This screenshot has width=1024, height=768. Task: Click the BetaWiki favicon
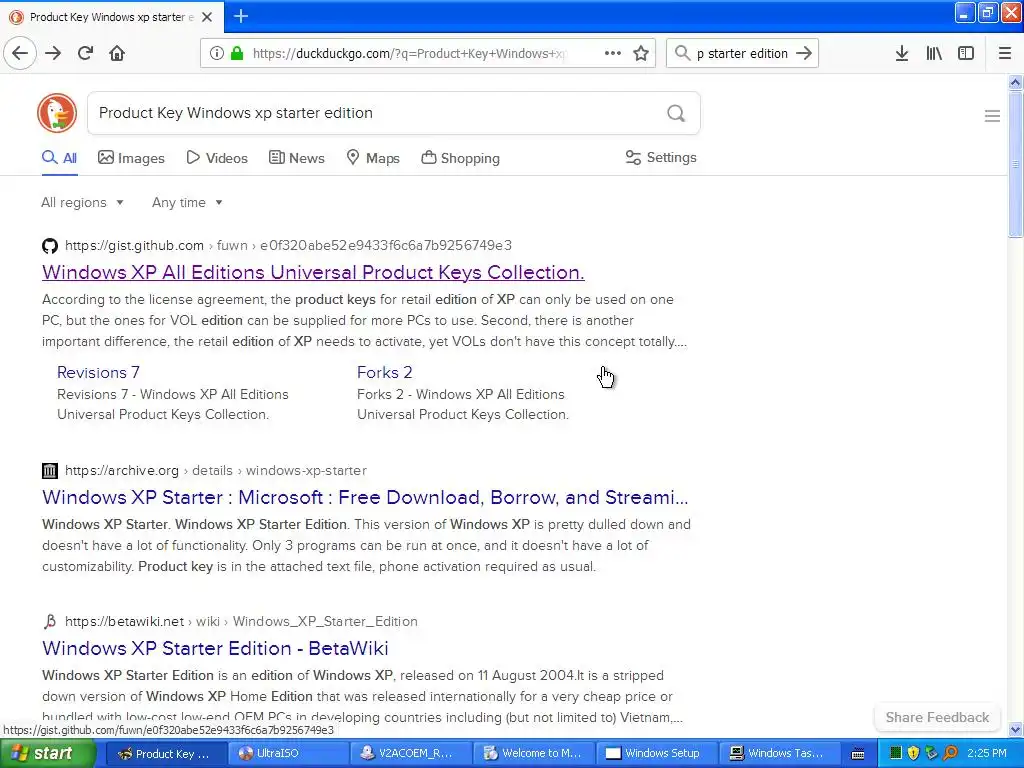(50, 622)
